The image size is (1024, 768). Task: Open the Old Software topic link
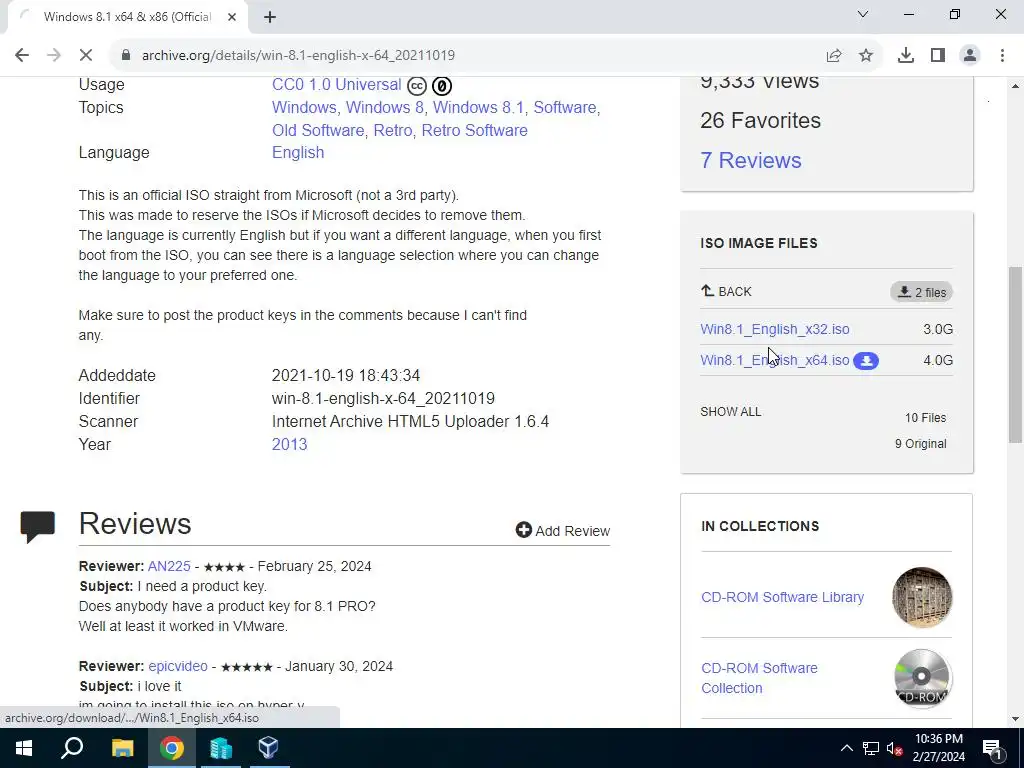tap(318, 131)
